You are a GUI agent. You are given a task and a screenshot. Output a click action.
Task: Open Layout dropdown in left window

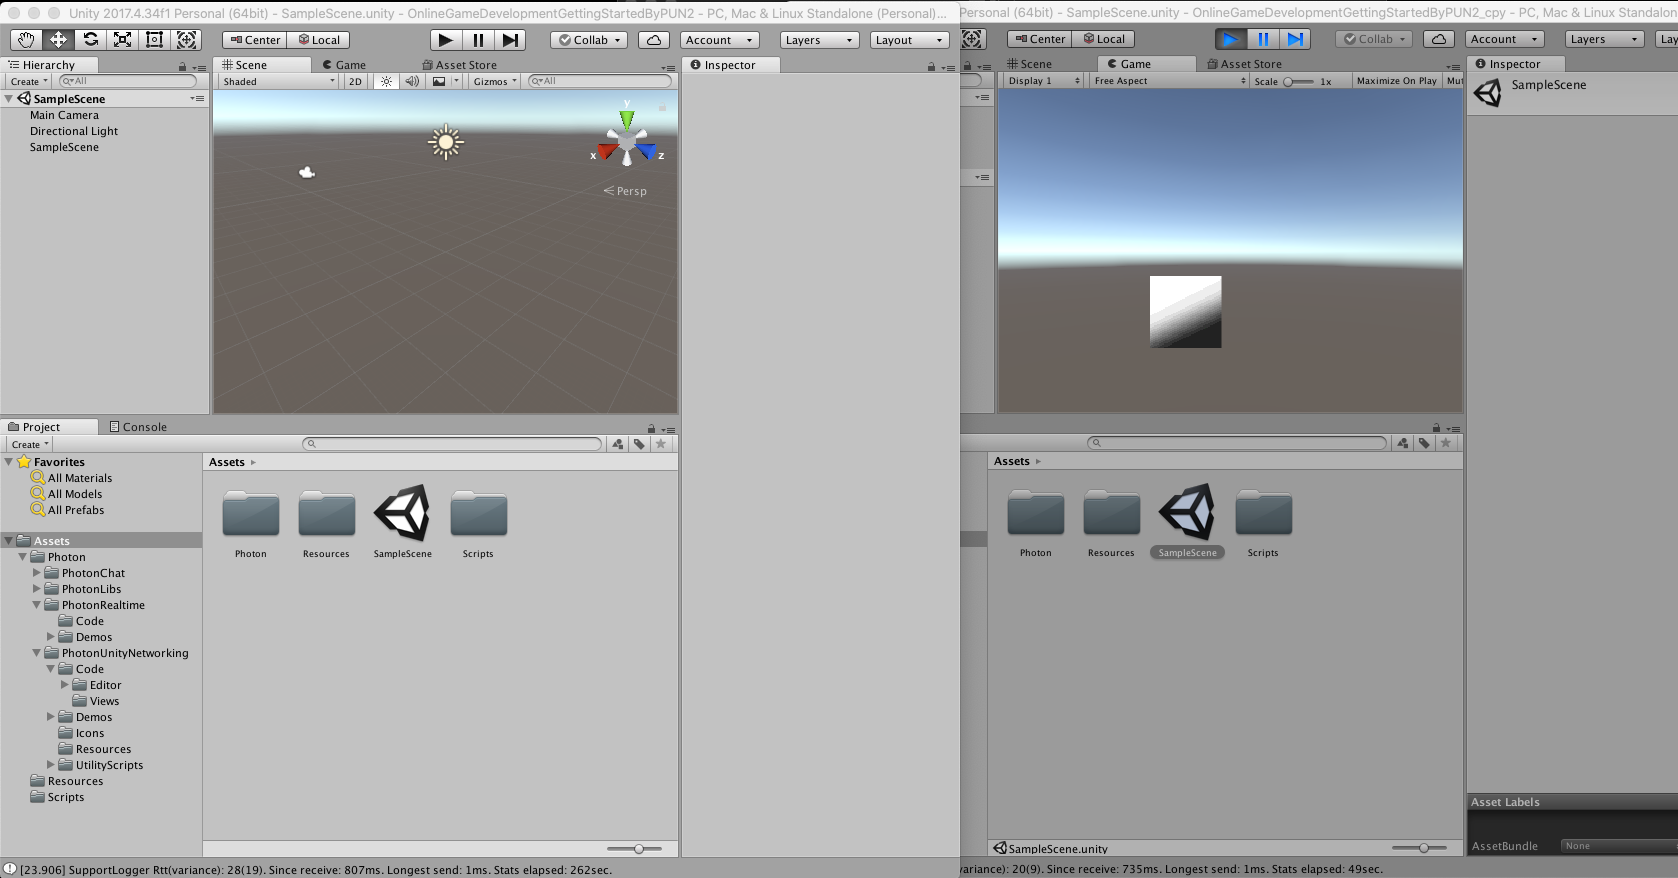(x=909, y=40)
